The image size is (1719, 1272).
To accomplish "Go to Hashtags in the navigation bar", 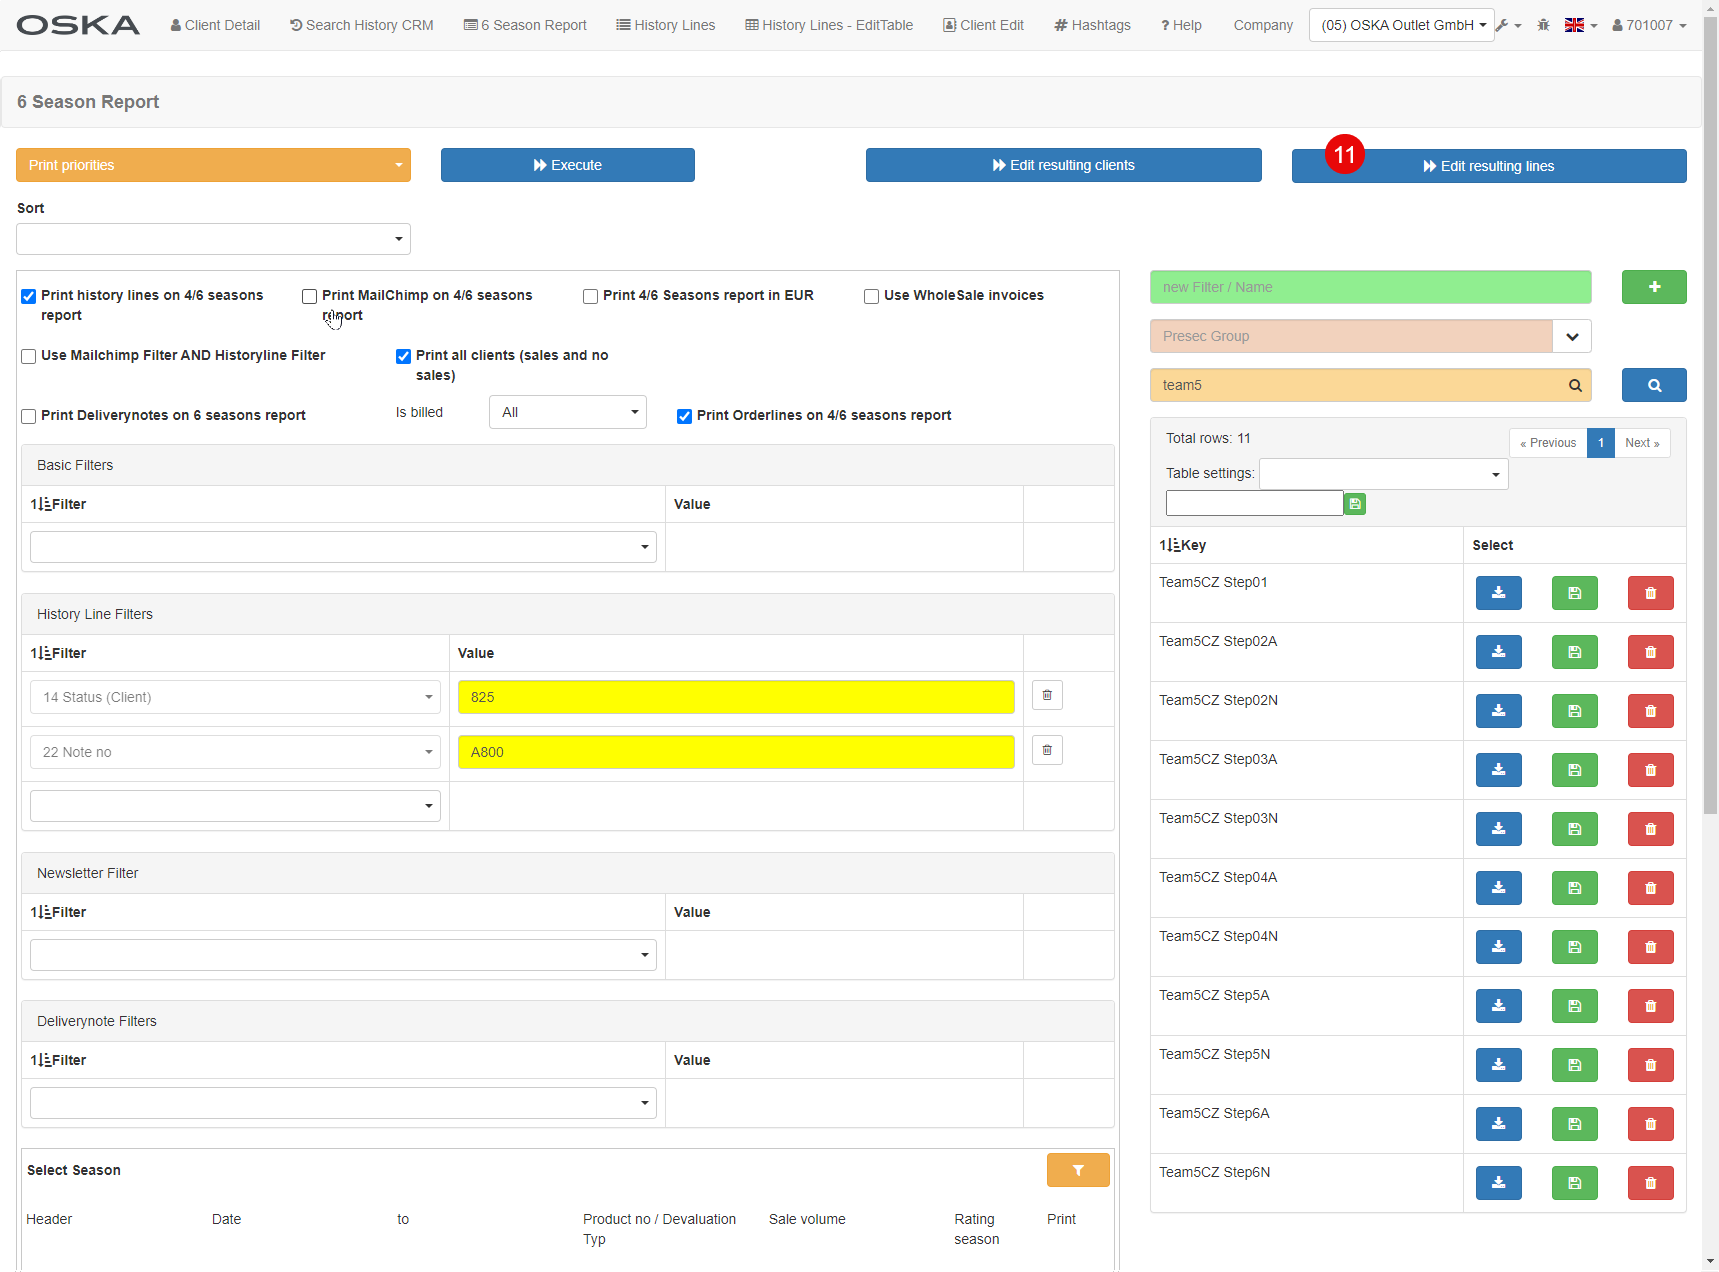I will pos(1092,25).
